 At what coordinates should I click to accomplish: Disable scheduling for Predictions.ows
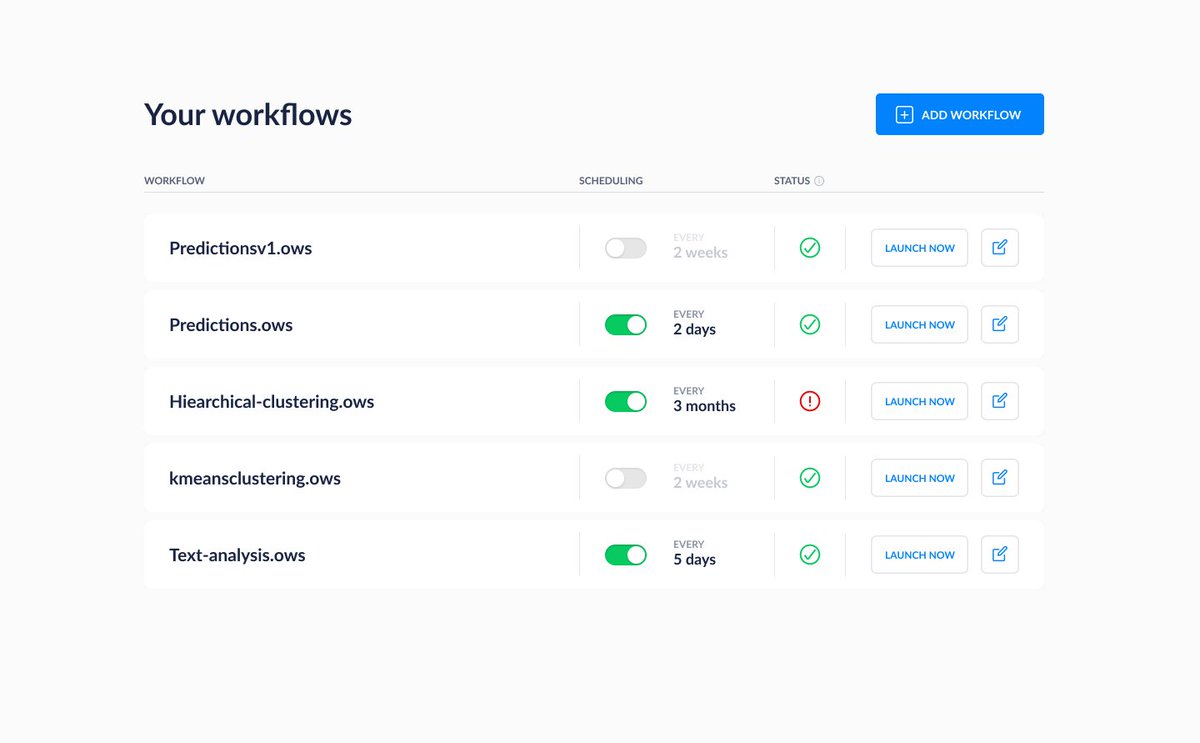(626, 325)
